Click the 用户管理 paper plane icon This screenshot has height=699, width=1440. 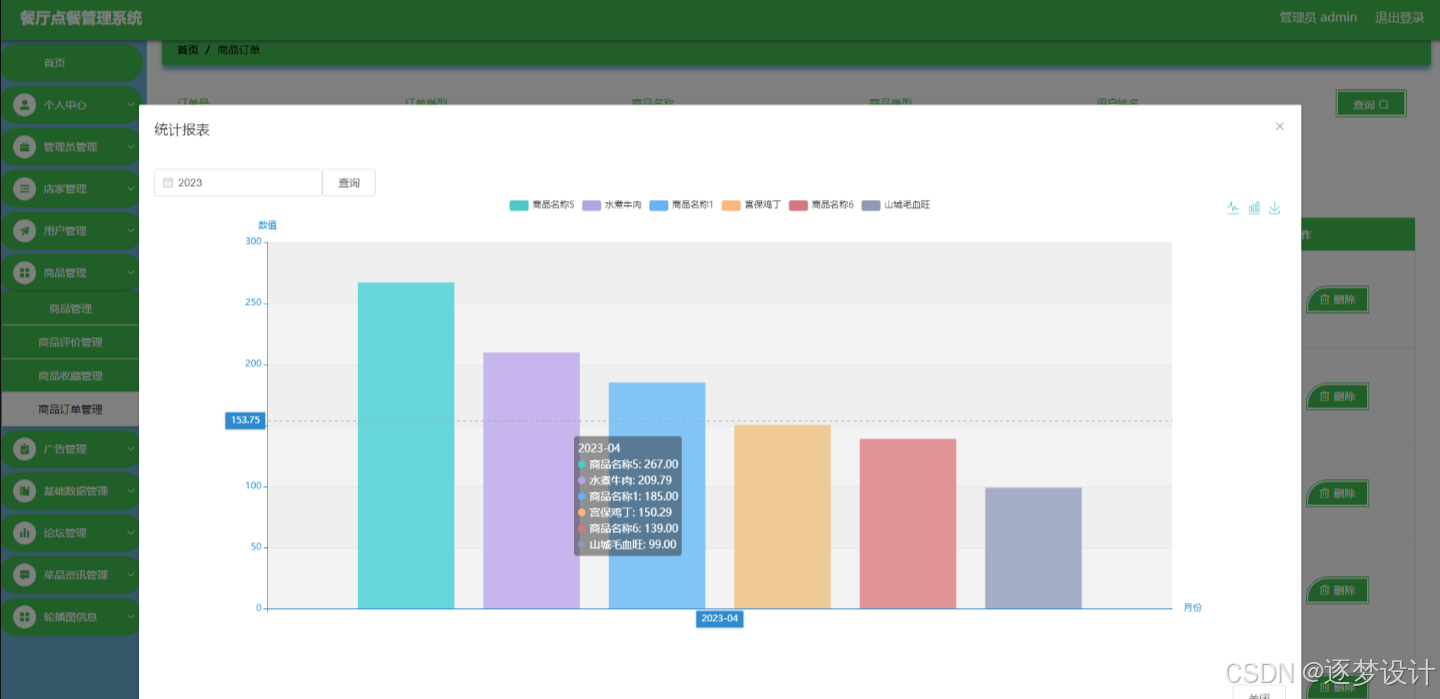click(x=25, y=230)
